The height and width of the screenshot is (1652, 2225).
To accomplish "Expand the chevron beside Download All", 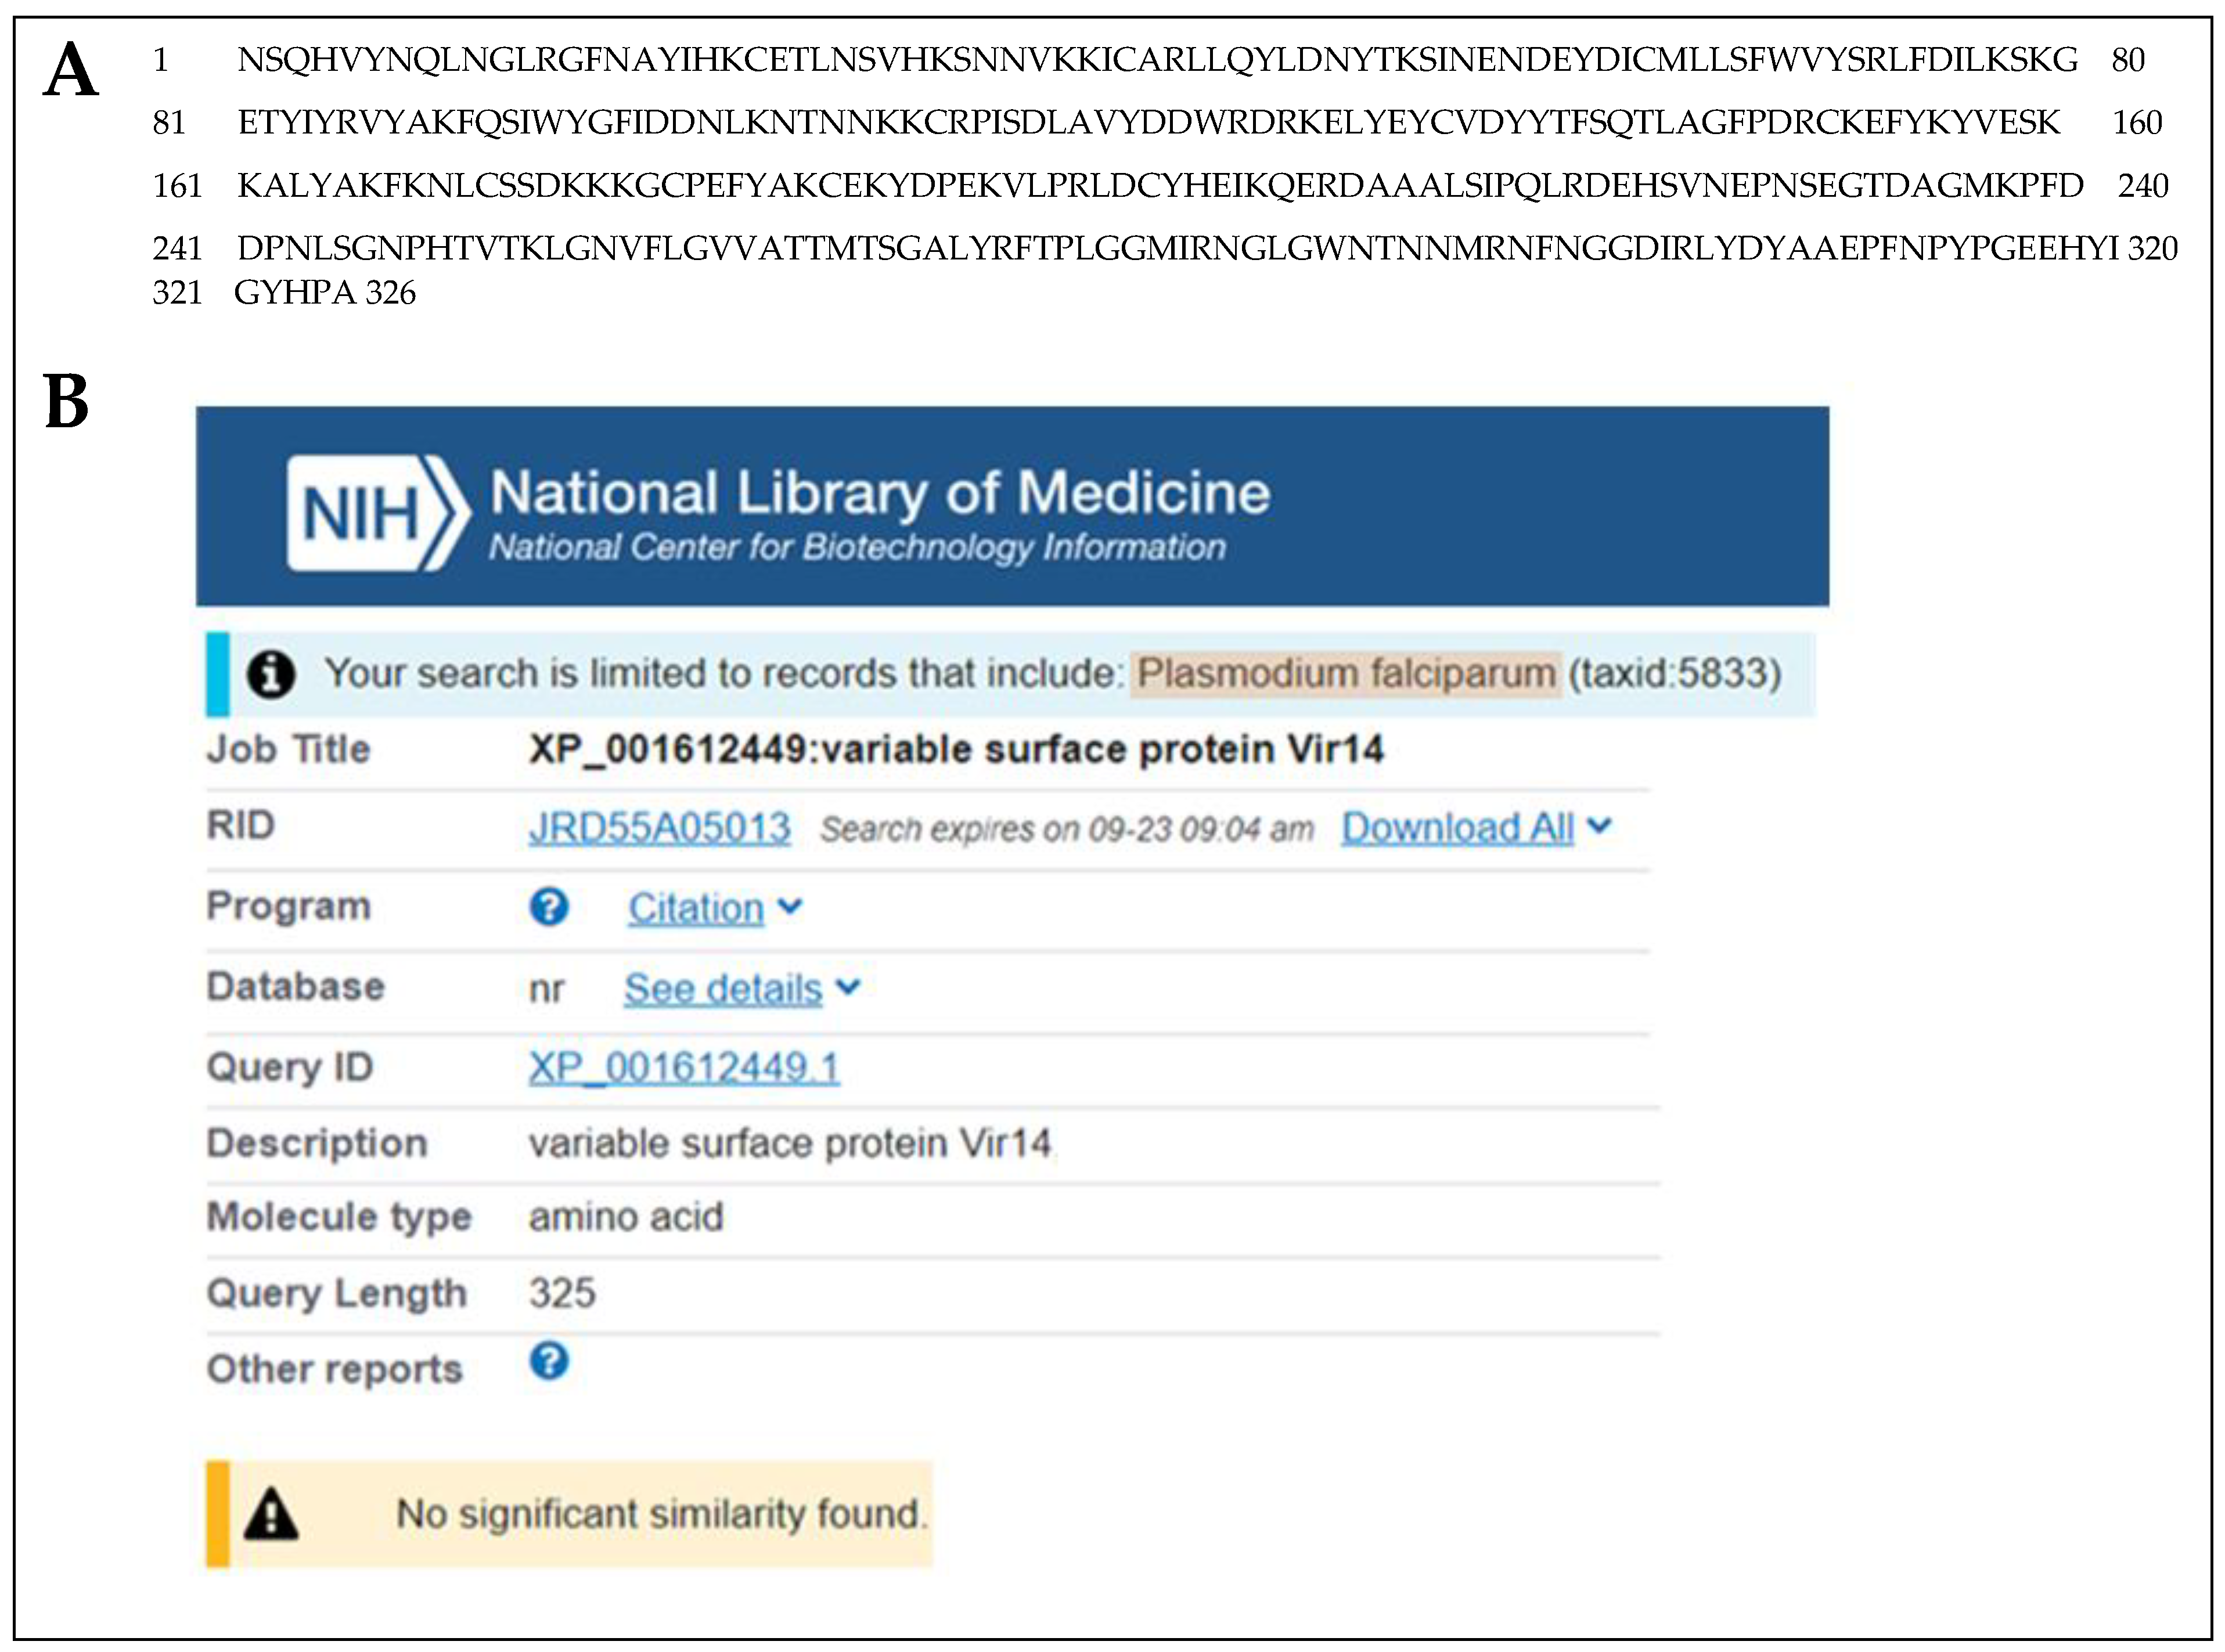I will coord(1600,826).
